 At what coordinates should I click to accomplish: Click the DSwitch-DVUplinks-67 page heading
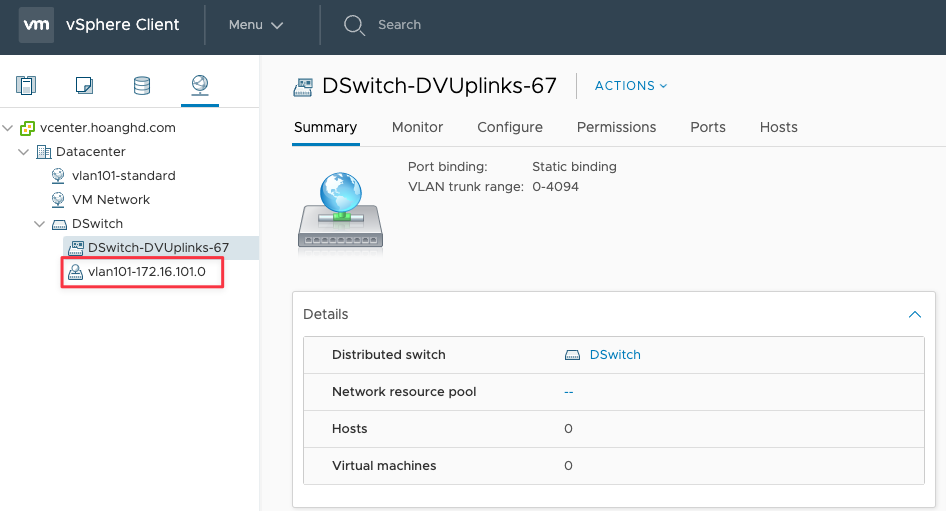(439, 86)
